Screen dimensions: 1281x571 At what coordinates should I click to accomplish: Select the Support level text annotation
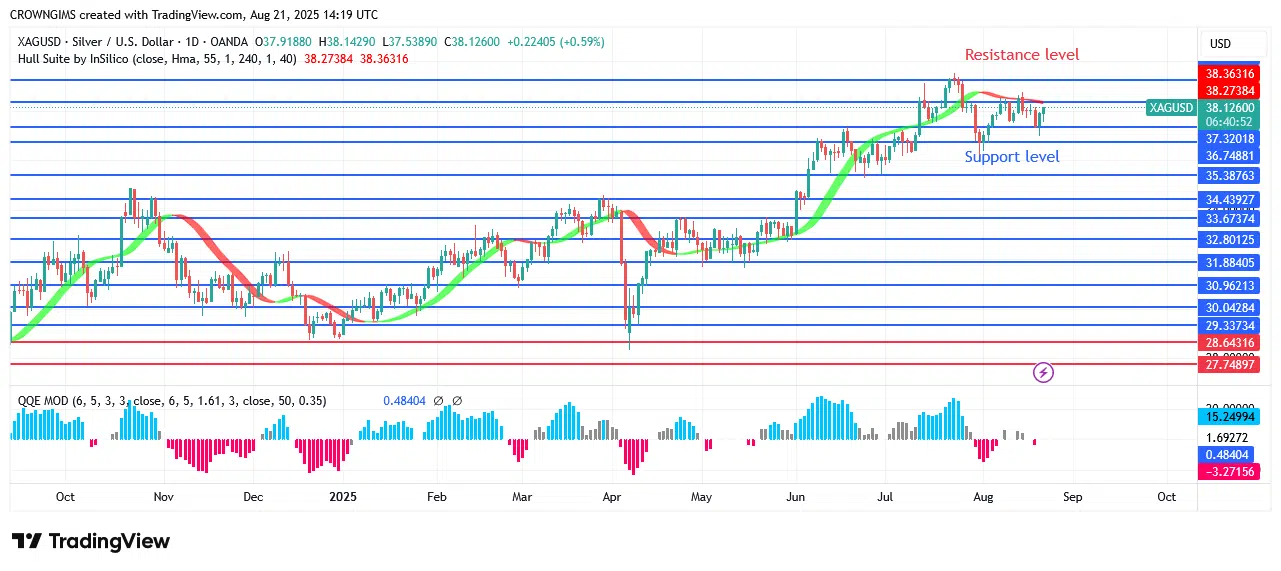pos(1011,157)
